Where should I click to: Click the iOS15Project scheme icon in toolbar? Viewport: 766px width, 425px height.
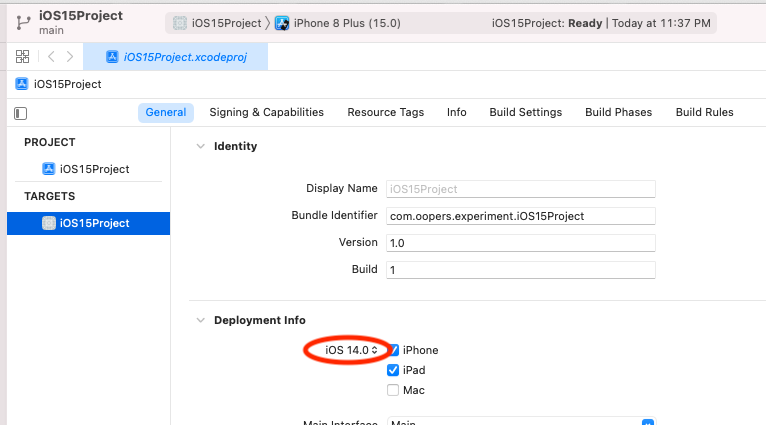[x=179, y=22]
